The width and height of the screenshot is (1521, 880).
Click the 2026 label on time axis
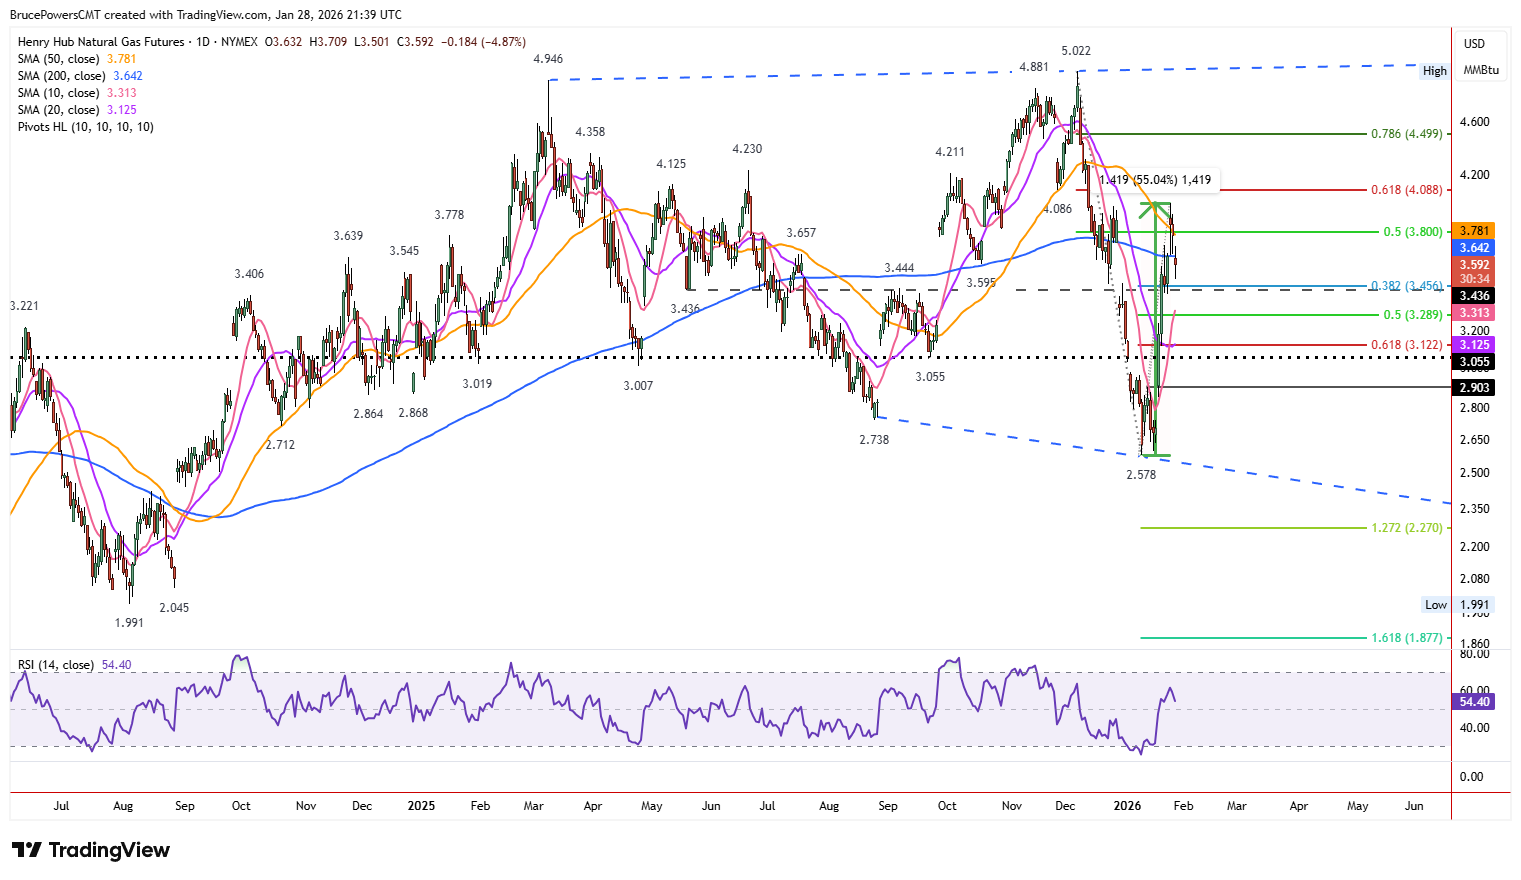(1127, 806)
